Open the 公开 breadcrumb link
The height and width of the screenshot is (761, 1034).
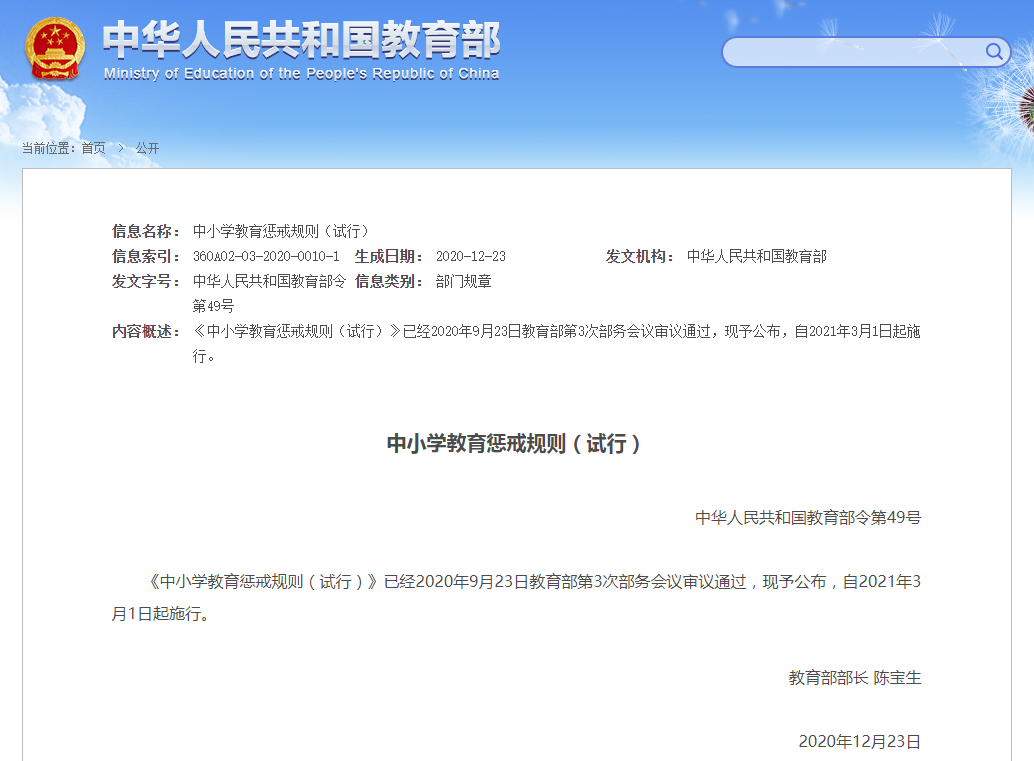(147, 148)
